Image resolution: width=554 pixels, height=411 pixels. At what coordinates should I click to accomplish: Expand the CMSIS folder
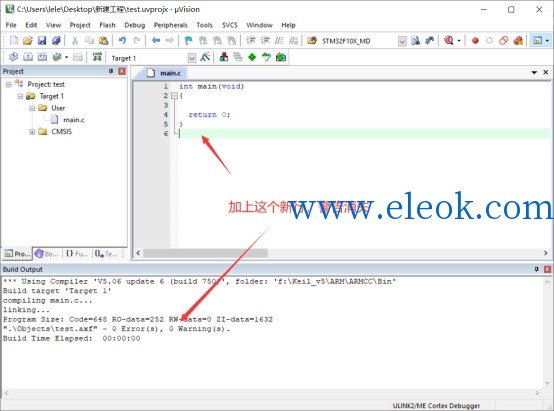click(32, 132)
